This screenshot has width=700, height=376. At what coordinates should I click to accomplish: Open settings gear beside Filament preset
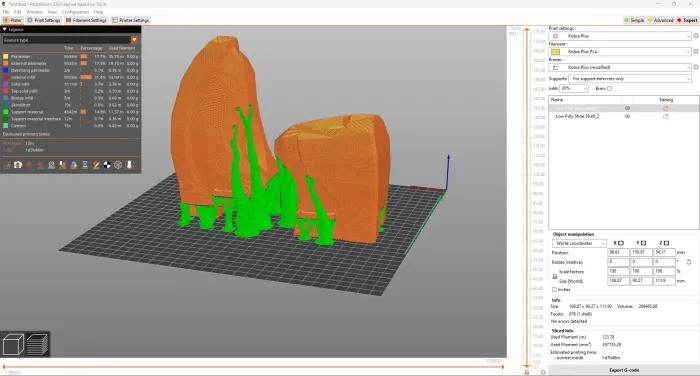696,51
